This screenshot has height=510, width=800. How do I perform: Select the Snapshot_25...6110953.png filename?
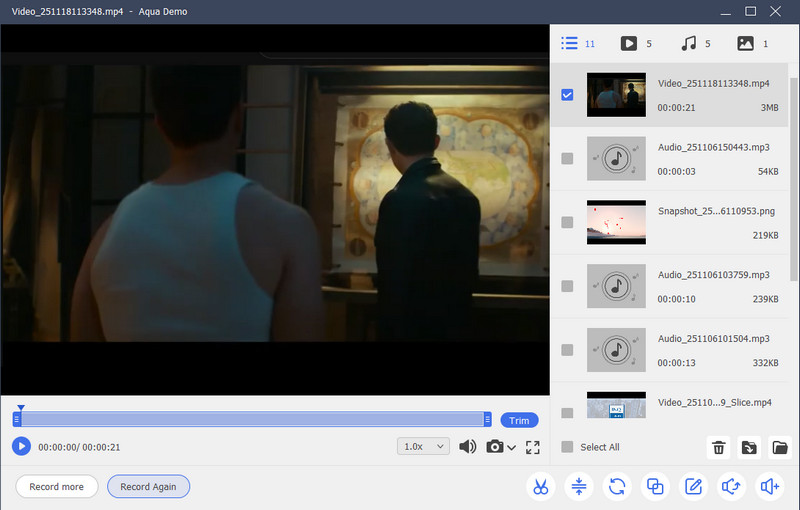click(x=716, y=211)
